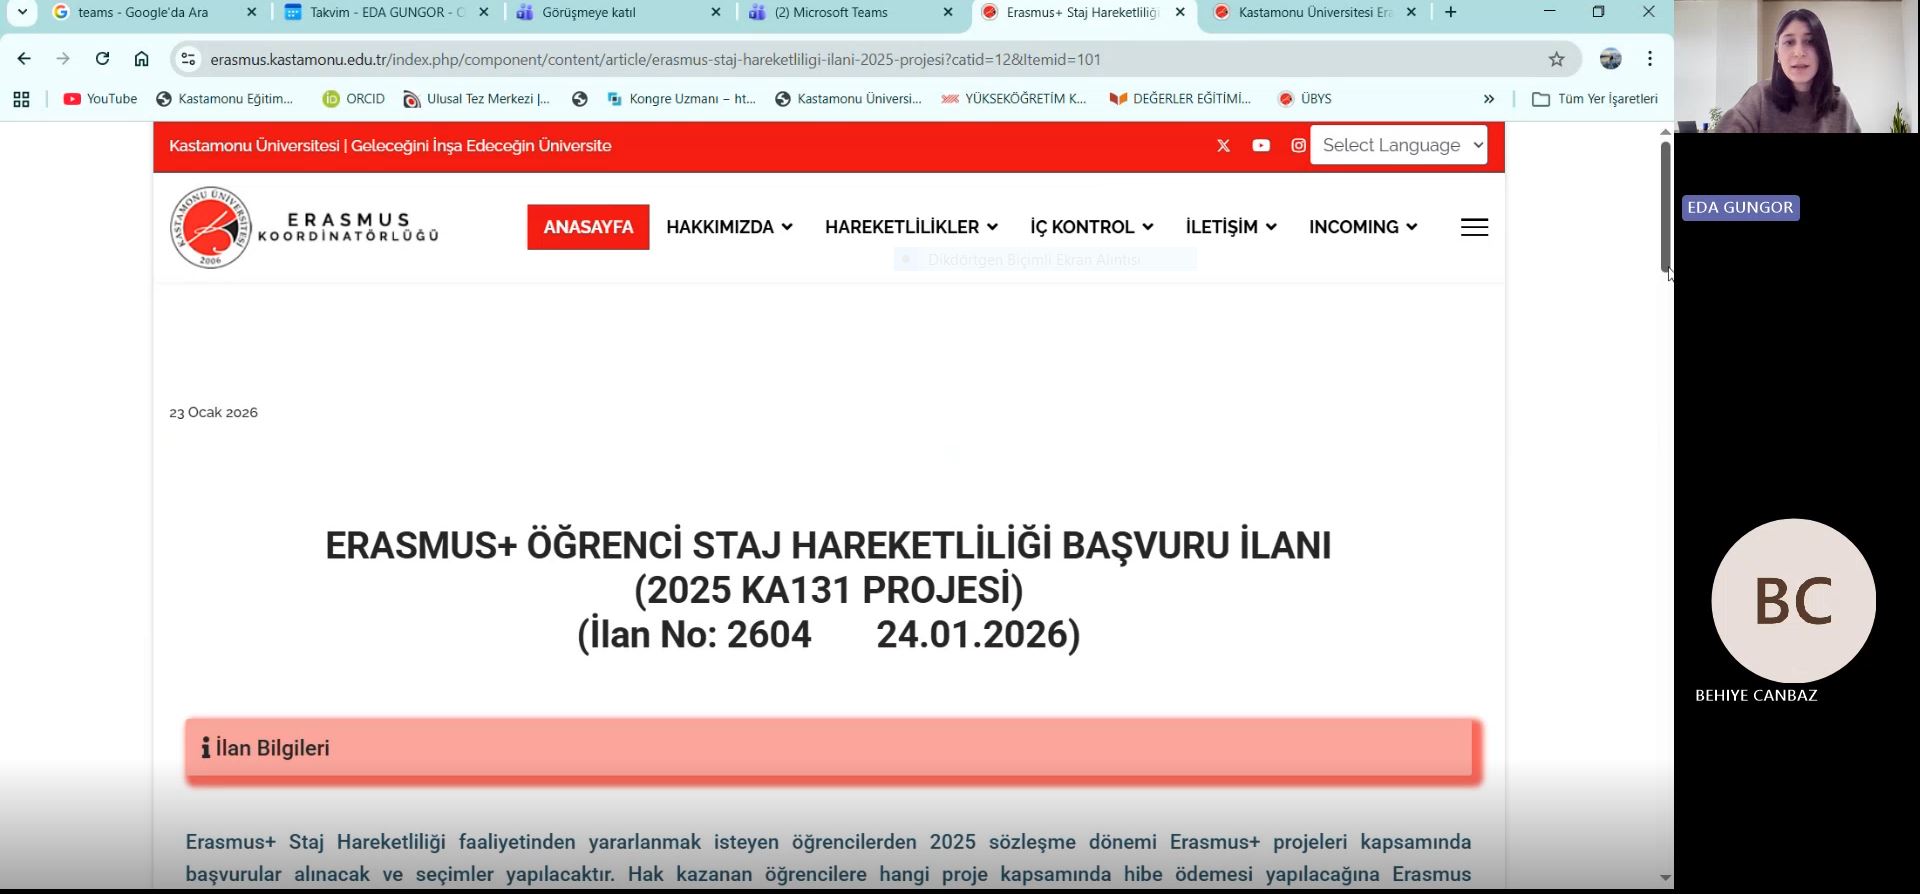This screenshot has width=1920, height=894.
Task: Open the browser home page
Action: 141,59
